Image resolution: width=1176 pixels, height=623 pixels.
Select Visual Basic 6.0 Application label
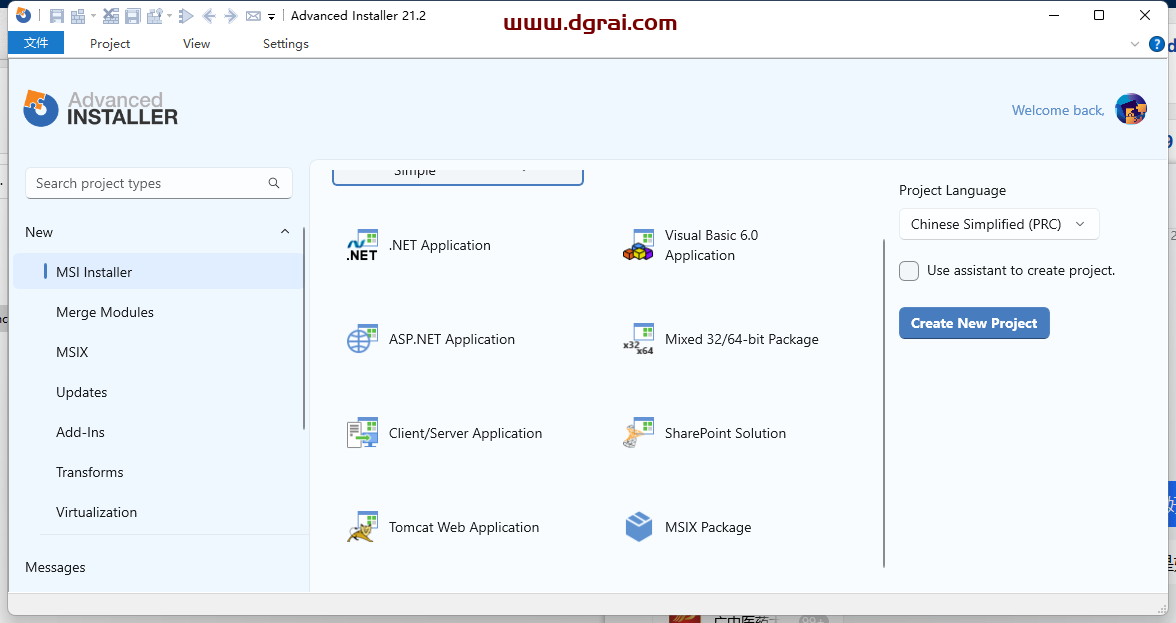click(711, 245)
